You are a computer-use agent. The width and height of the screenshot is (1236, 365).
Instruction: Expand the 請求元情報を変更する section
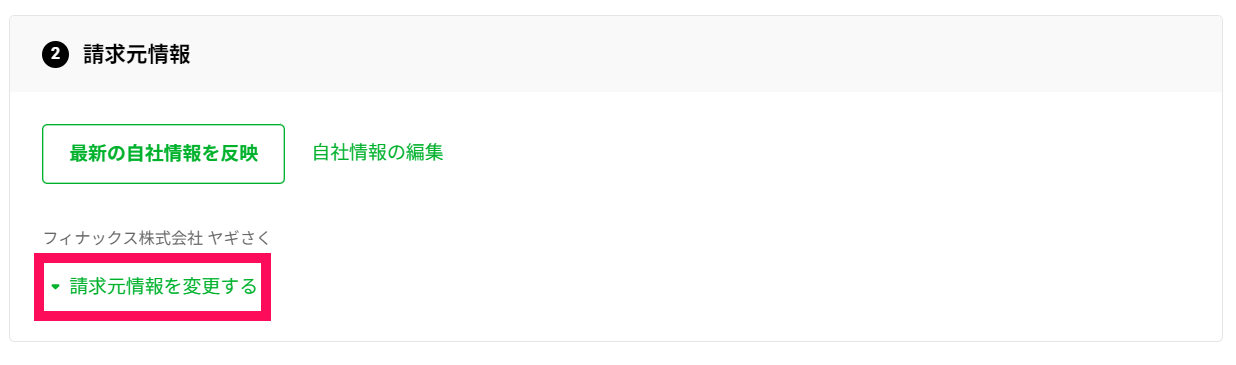pyautogui.click(x=153, y=287)
